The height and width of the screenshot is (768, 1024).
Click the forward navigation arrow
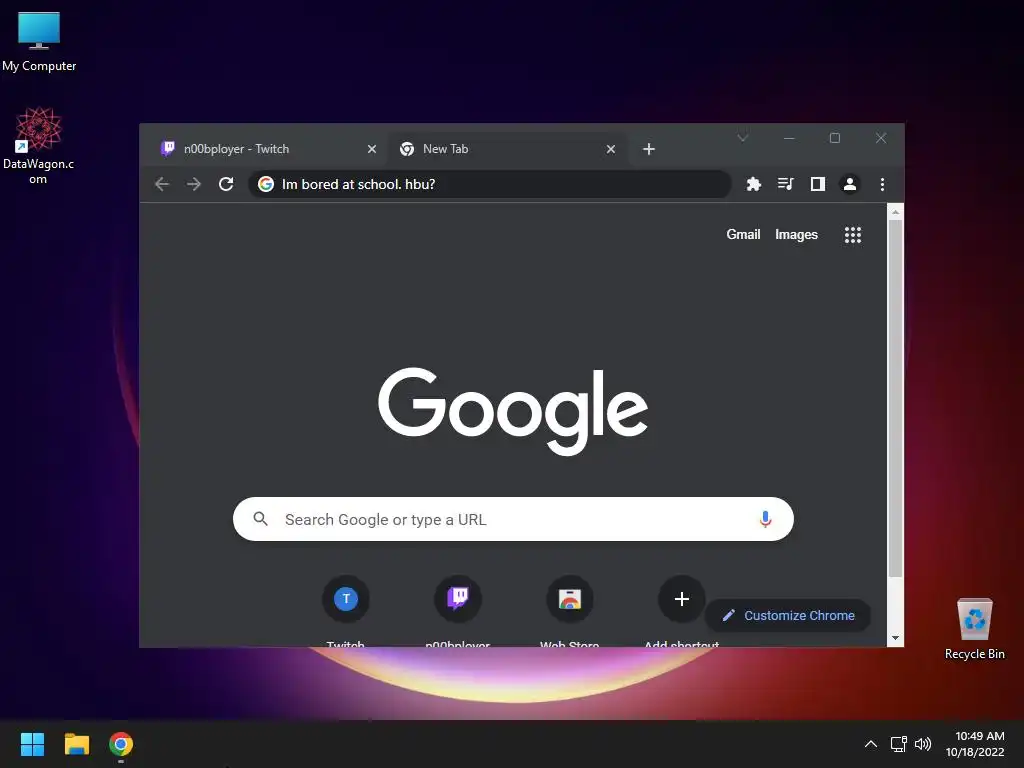tap(194, 184)
